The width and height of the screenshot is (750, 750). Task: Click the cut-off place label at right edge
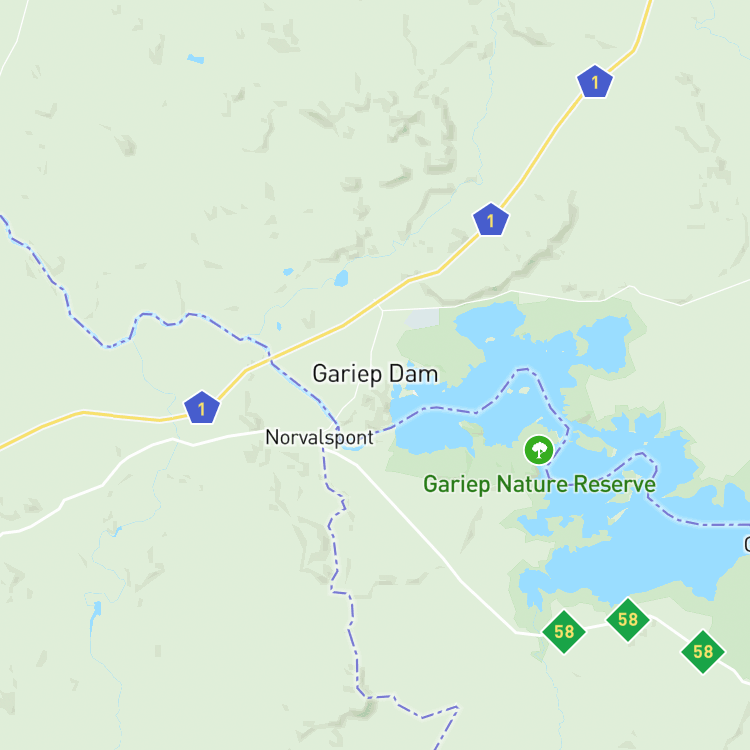(x=747, y=544)
